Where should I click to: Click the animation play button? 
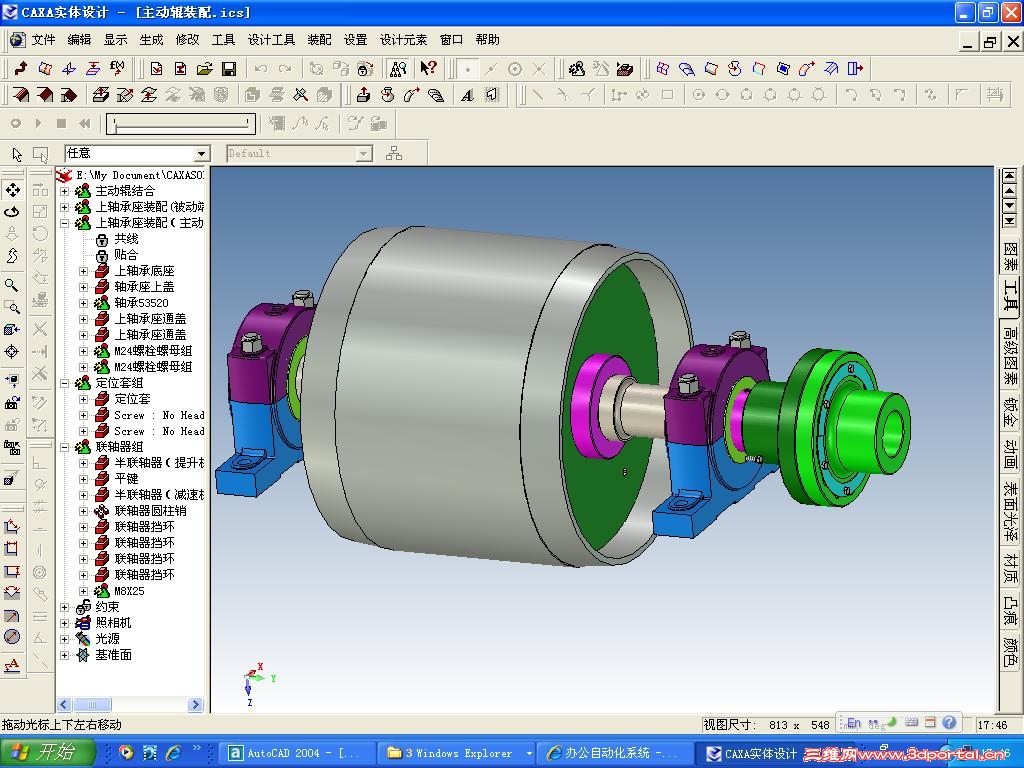[39, 123]
